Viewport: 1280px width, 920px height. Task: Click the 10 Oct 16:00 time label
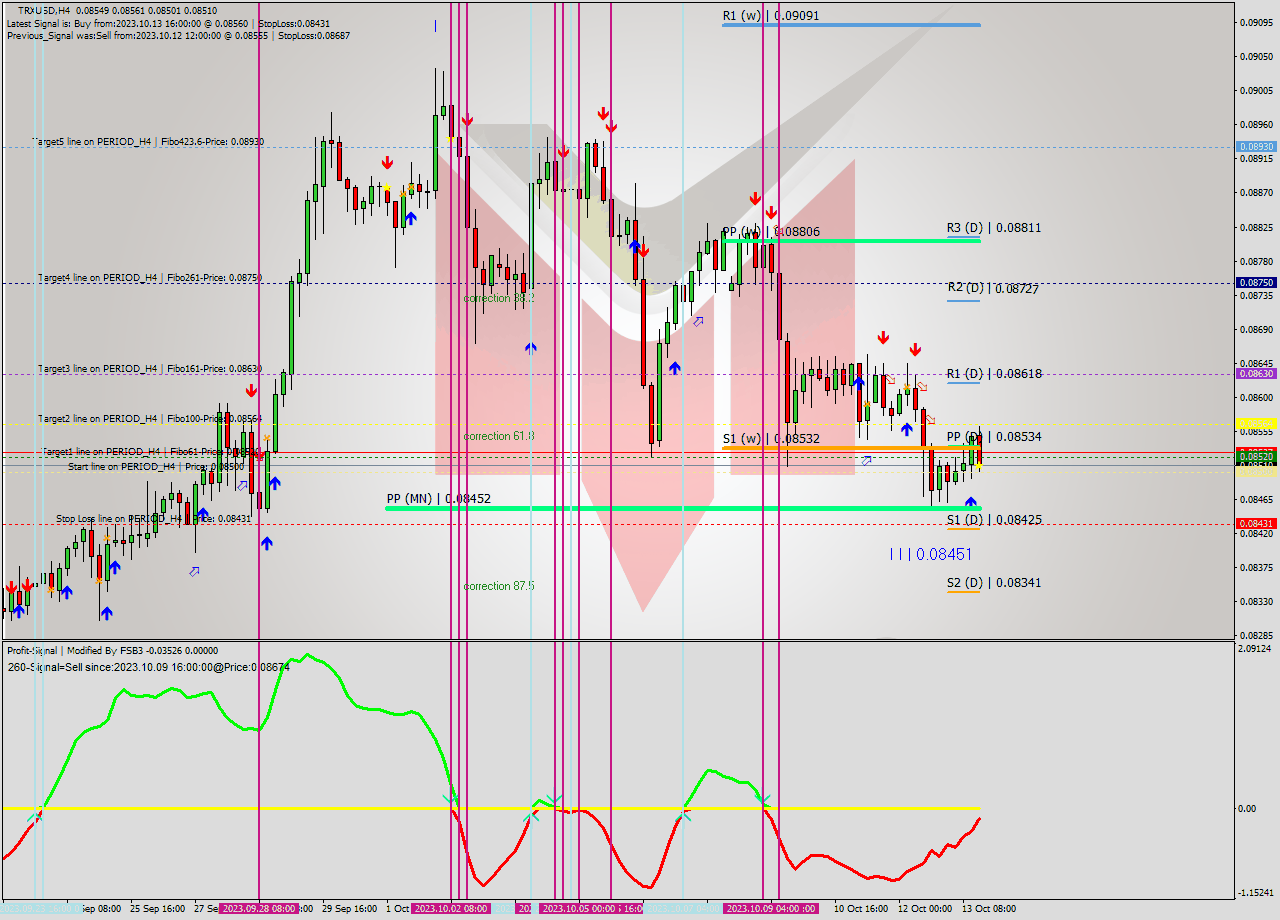(x=861, y=909)
